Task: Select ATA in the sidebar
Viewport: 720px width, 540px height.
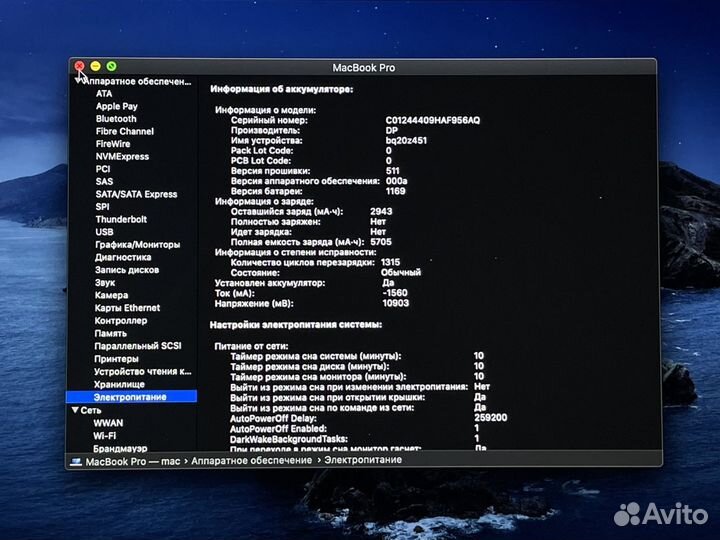Action: pos(104,94)
